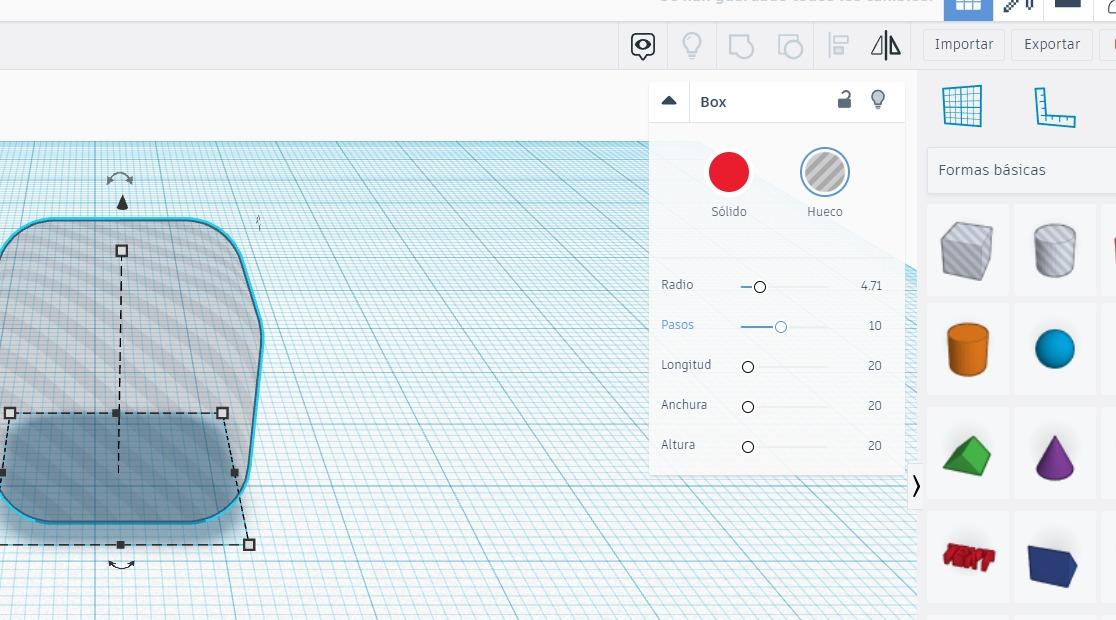
Task: Click the curved rotation arrow below the box
Action: [x=121, y=564]
